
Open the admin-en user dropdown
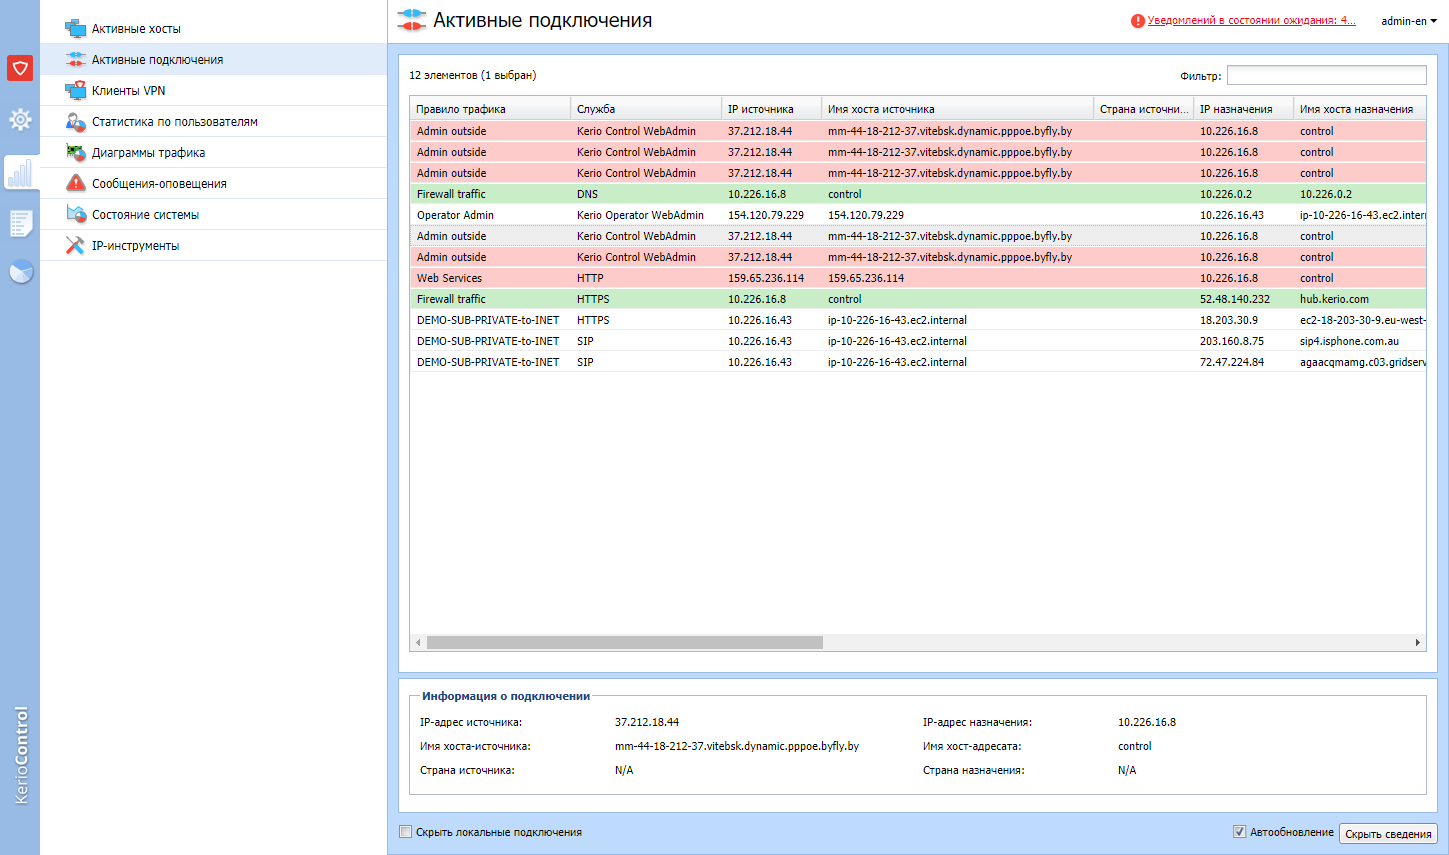coord(1409,21)
